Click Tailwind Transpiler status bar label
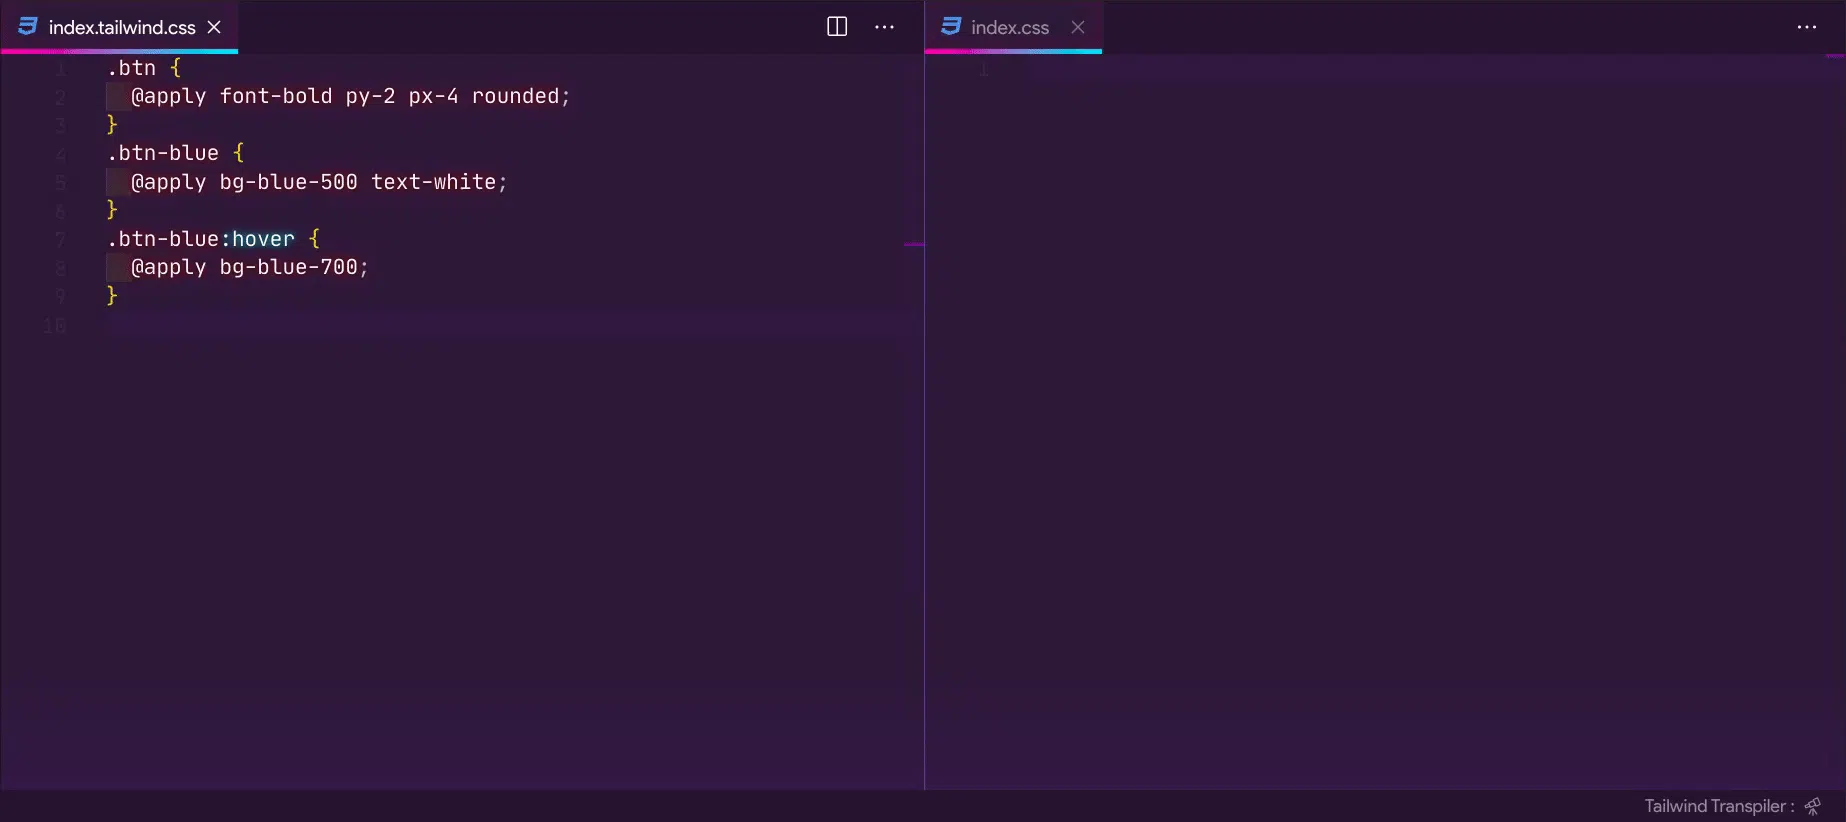This screenshot has height=822, width=1846. pyautogui.click(x=1720, y=806)
